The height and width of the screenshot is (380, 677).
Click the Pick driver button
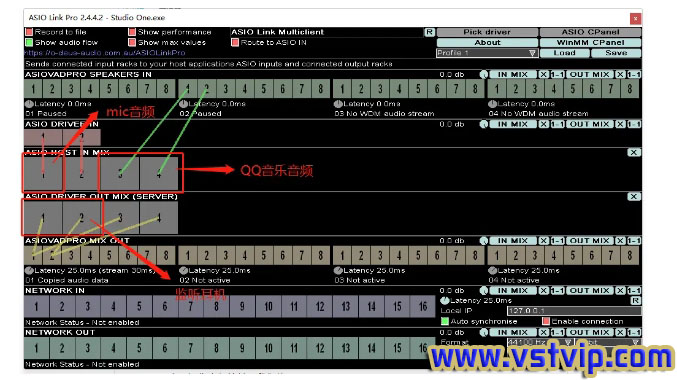[x=487, y=32]
